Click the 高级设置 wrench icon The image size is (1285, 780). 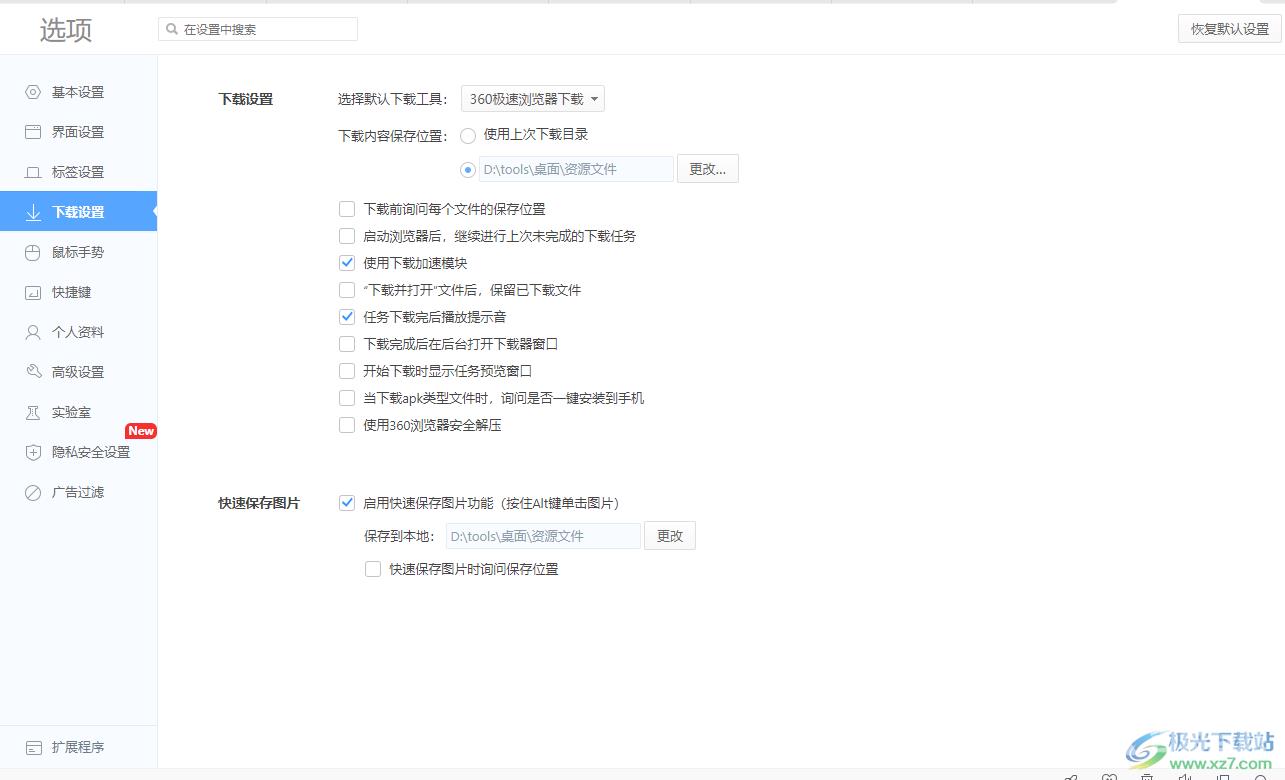(x=33, y=372)
